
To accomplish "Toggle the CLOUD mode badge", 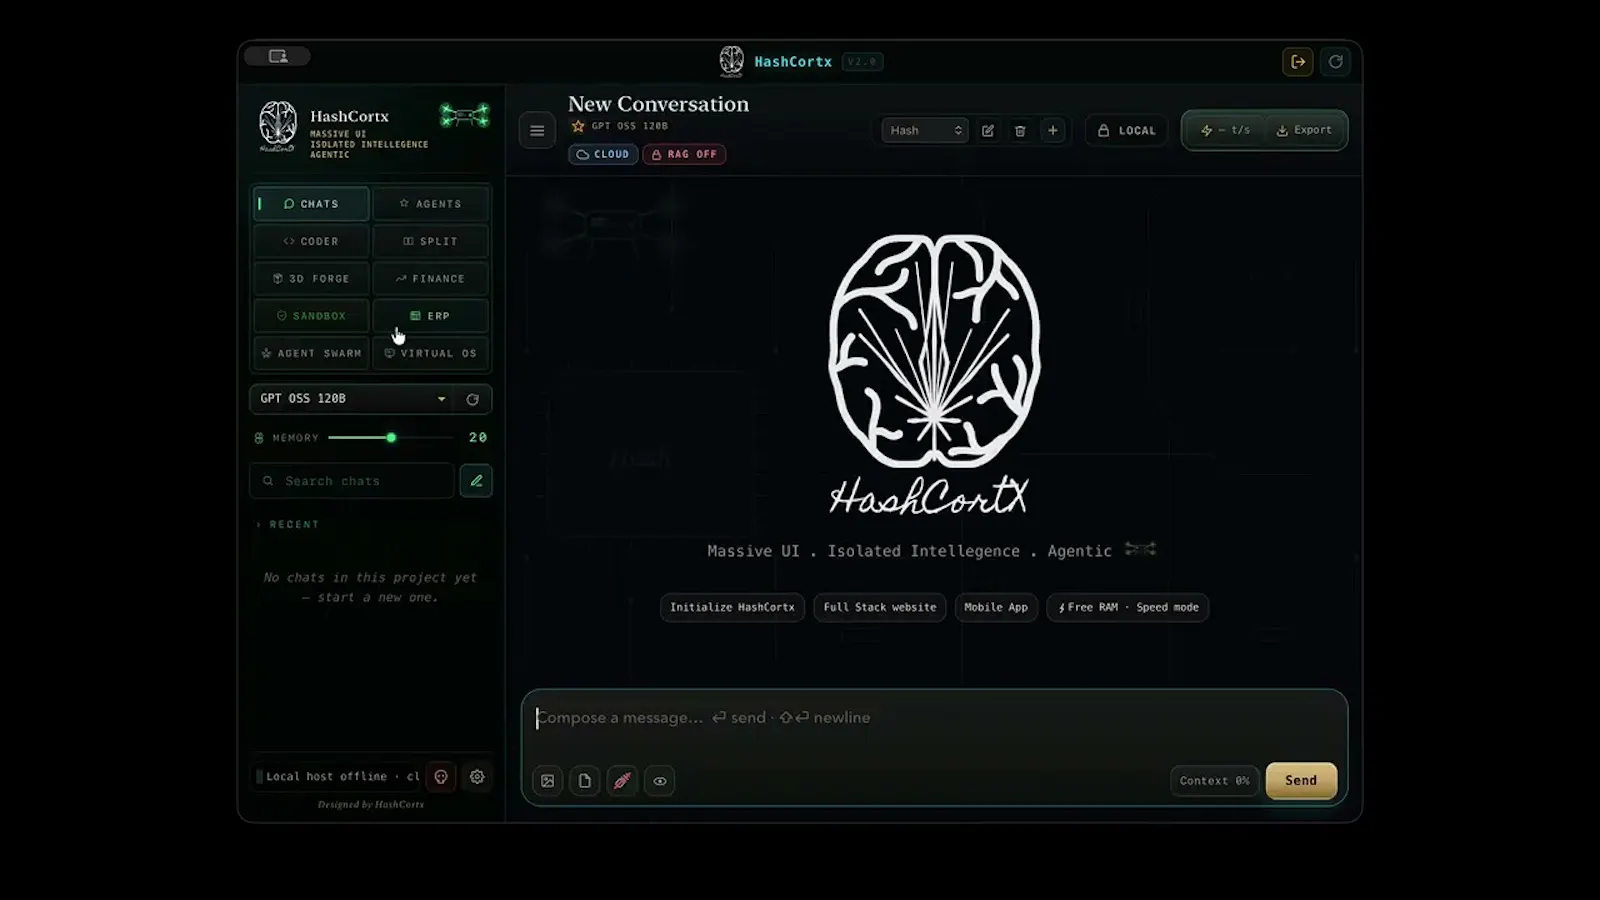I will point(603,154).
